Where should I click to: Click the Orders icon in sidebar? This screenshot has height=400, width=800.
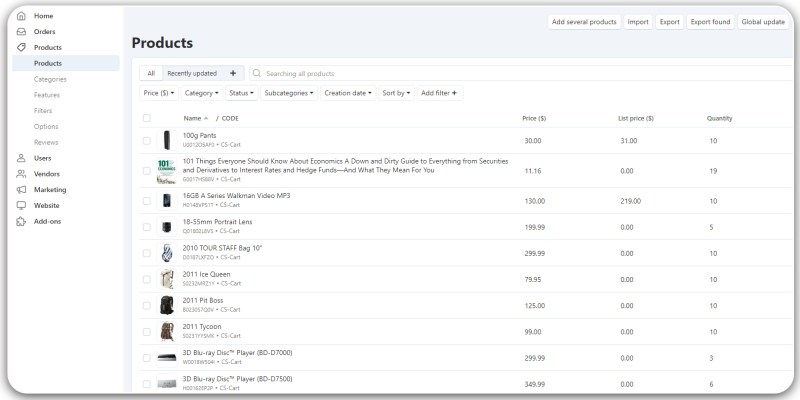(x=22, y=32)
